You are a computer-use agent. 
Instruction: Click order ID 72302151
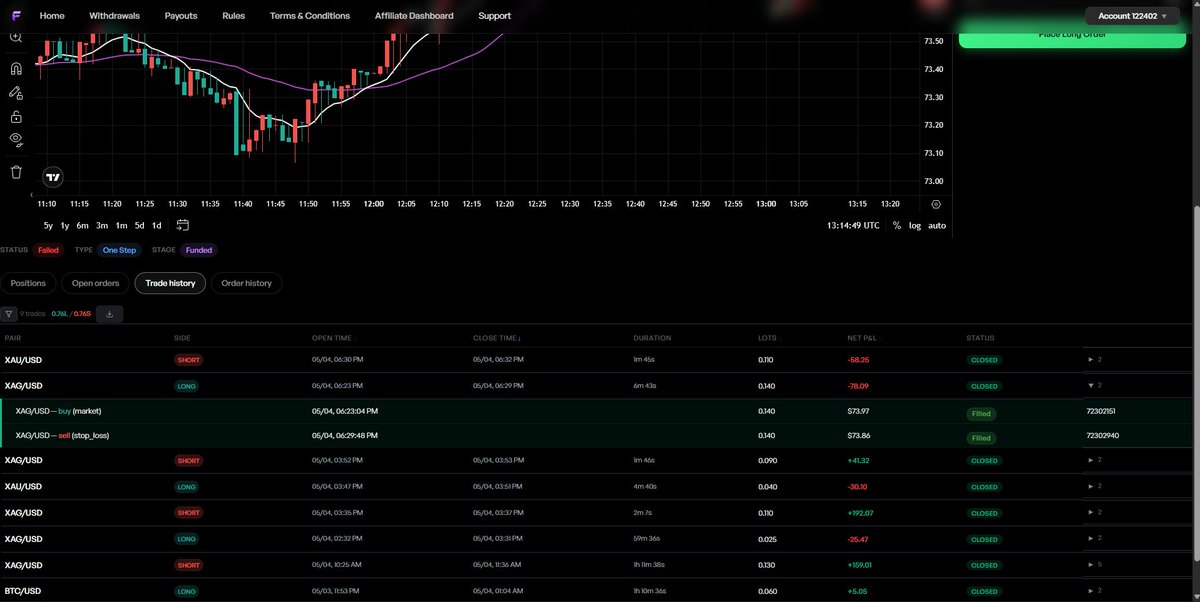point(1101,411)
